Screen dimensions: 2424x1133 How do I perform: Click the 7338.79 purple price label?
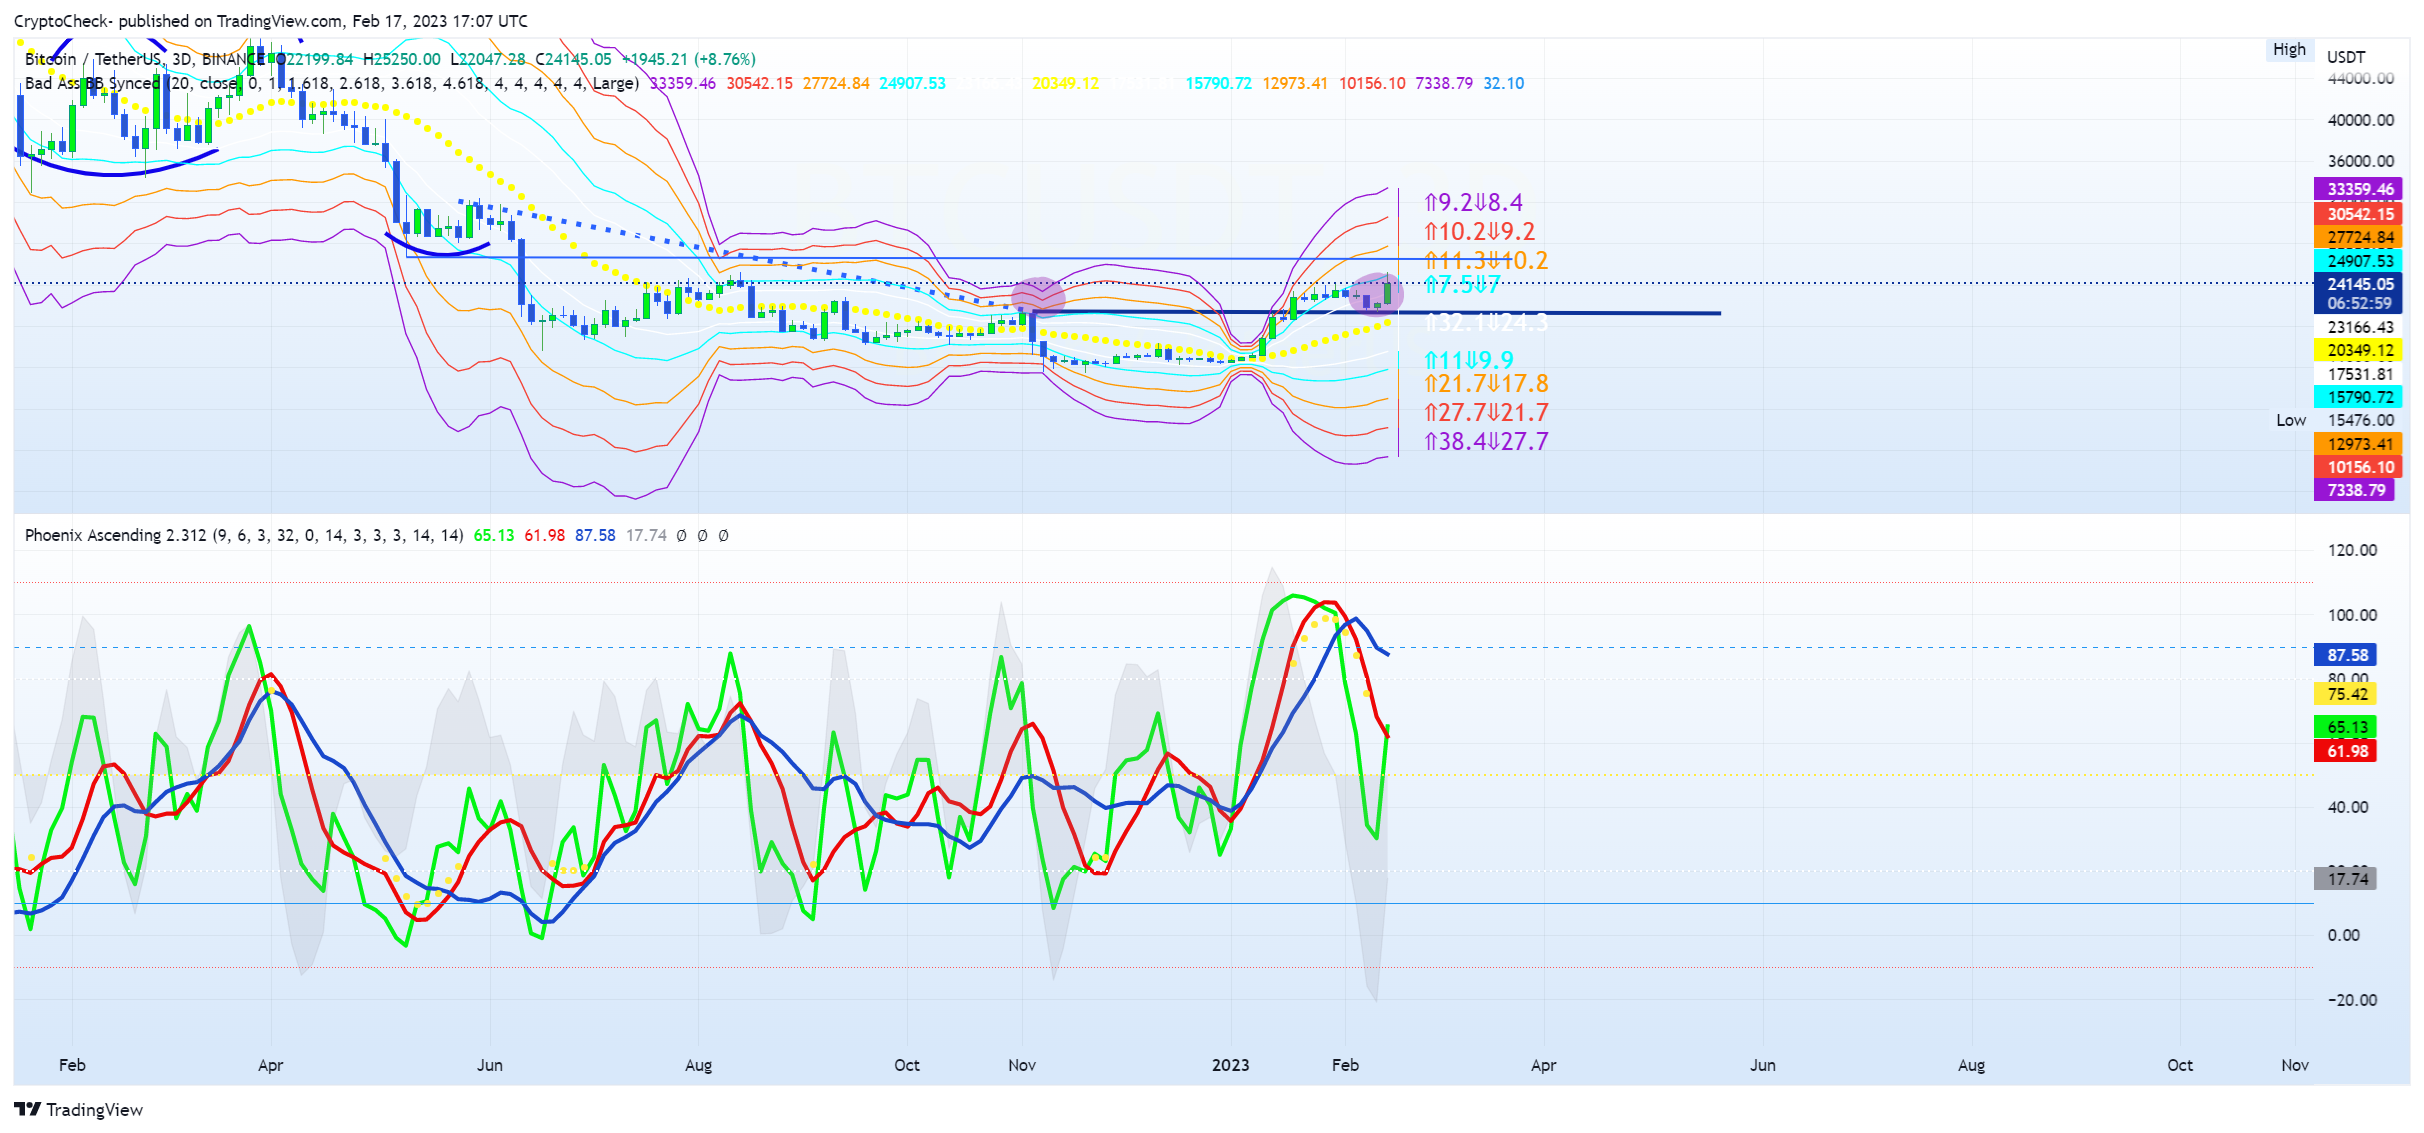click(2354, 490)
